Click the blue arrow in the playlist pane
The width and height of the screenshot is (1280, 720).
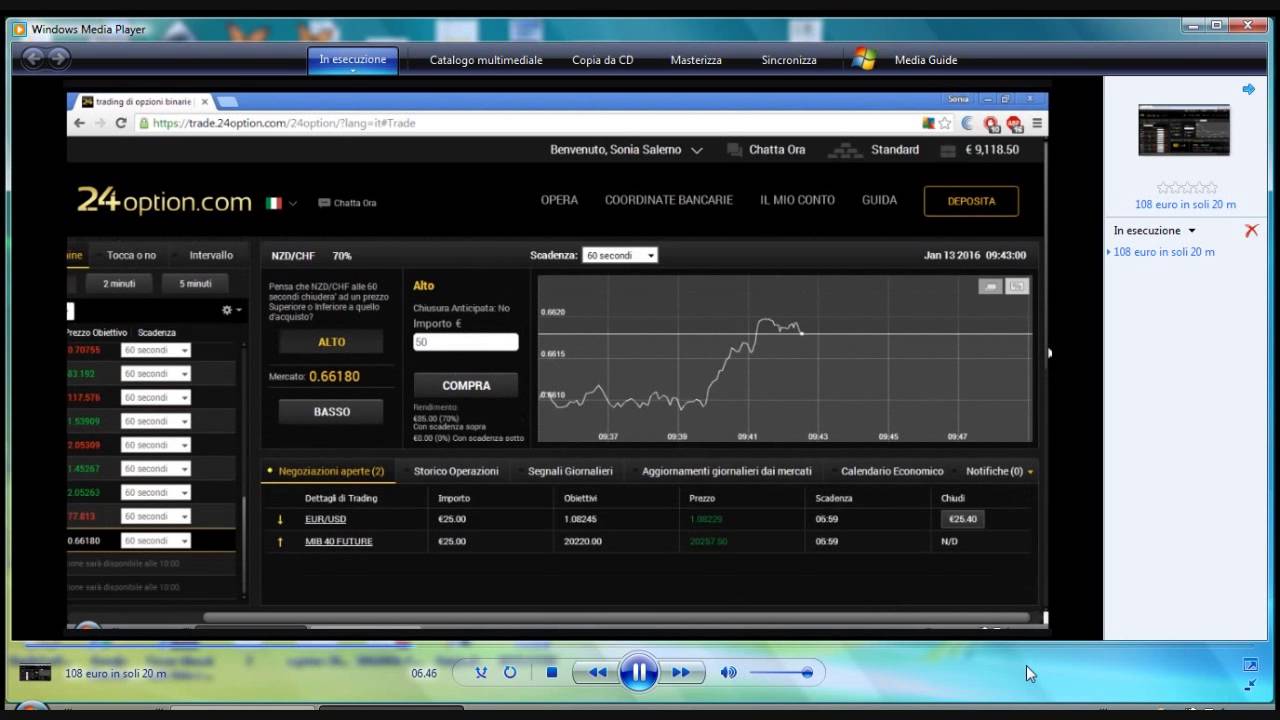[x=1248, y=89]
